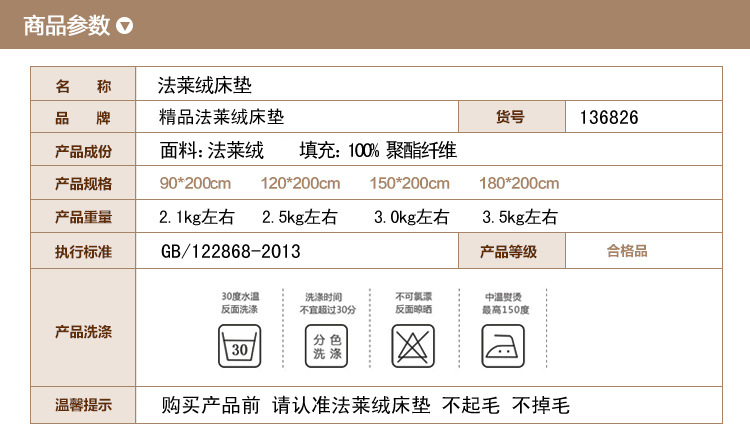Click the 30度水温 反面洗涤 caption

[240, 303]
